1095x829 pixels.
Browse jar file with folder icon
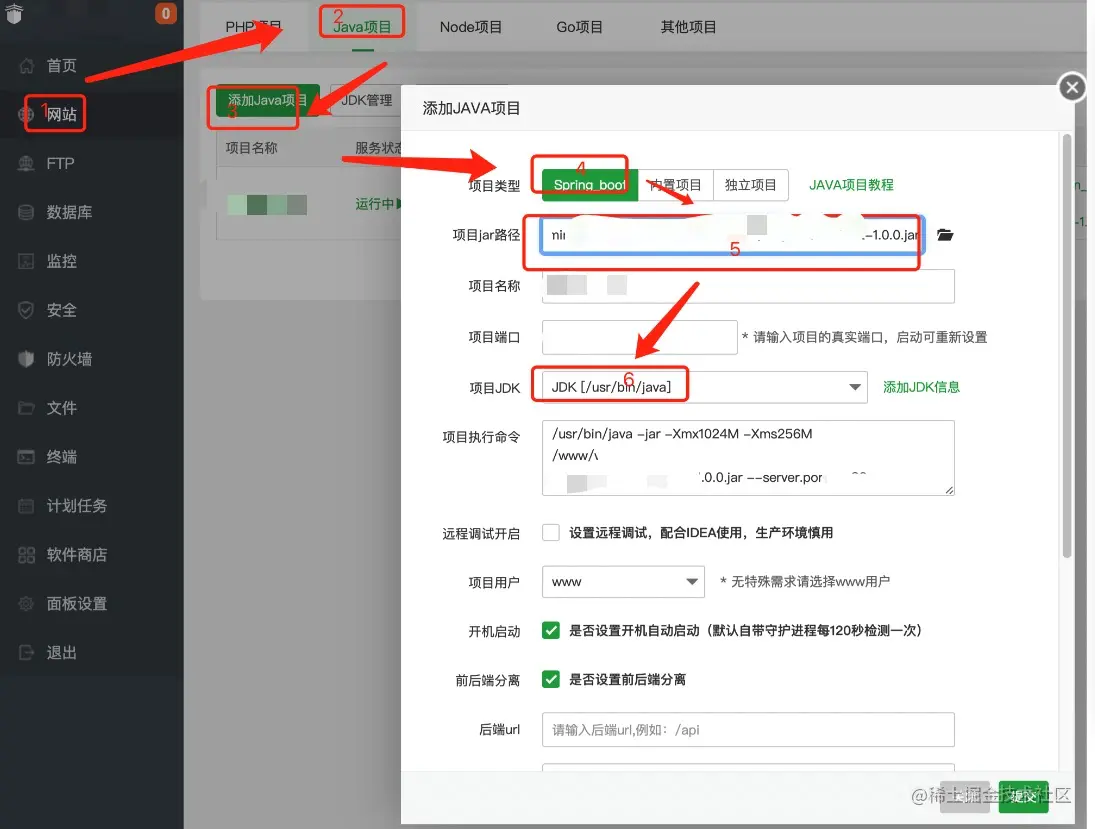(x=945, y=235)
